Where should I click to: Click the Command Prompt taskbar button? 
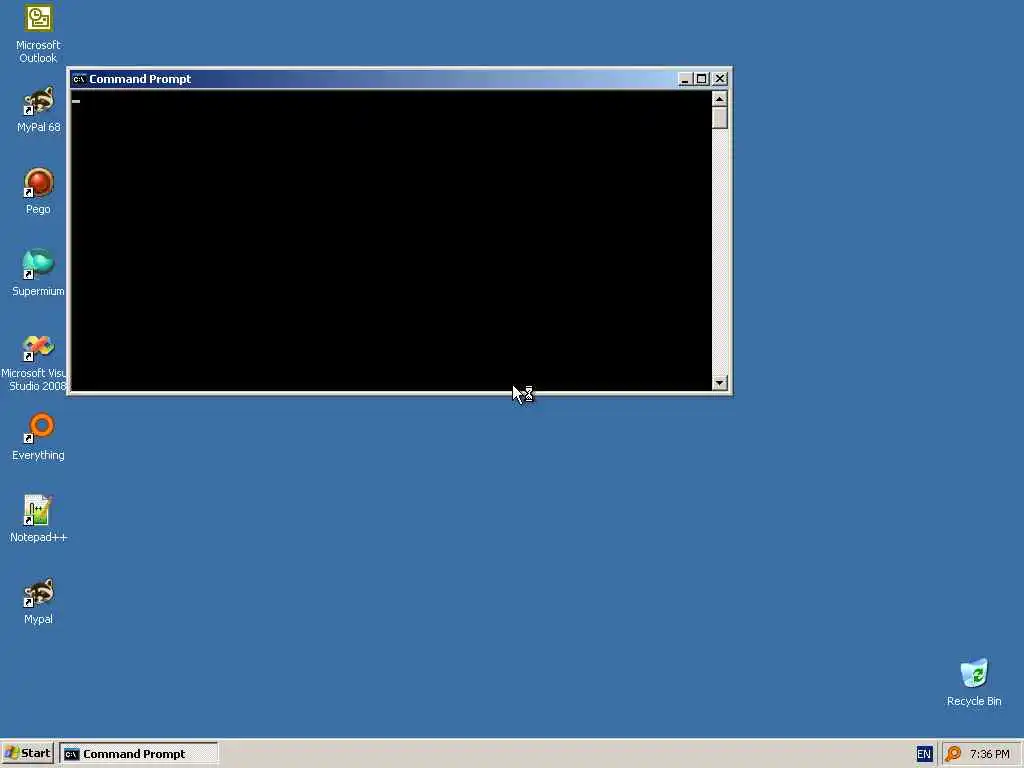click(138, 754)
